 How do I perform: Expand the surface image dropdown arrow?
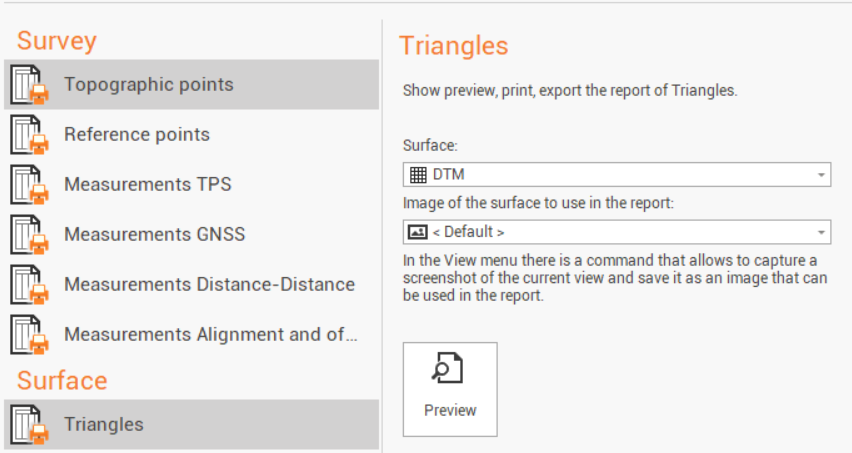coord(821,232)
